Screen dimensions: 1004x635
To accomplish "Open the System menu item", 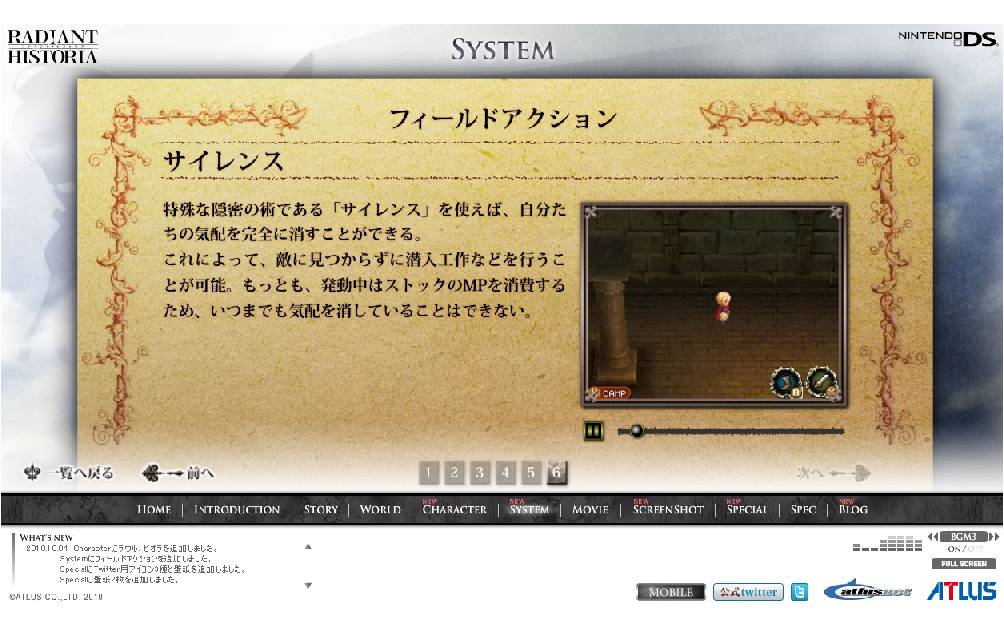I will coord(530,510).
